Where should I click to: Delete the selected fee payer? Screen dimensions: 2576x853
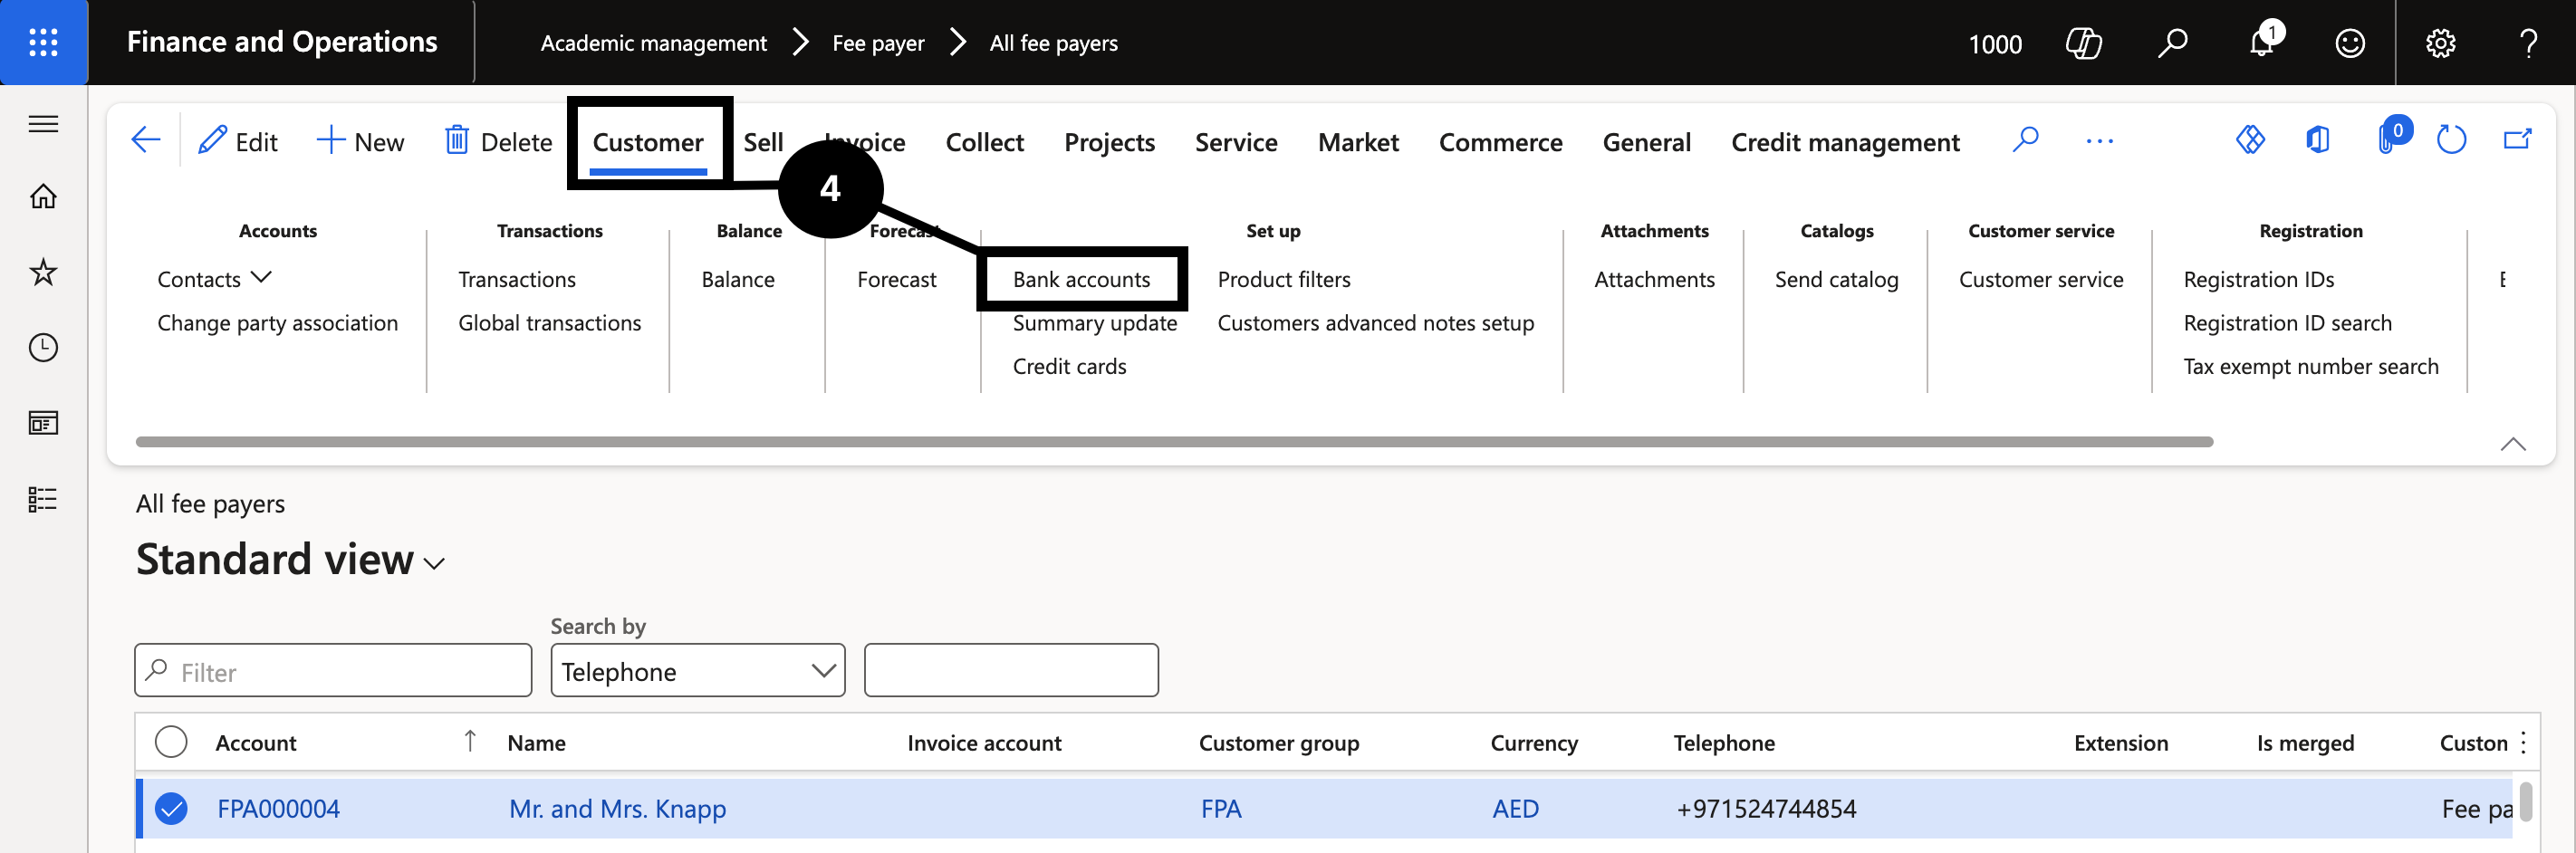pyautogui.click(x=498, y=141)
